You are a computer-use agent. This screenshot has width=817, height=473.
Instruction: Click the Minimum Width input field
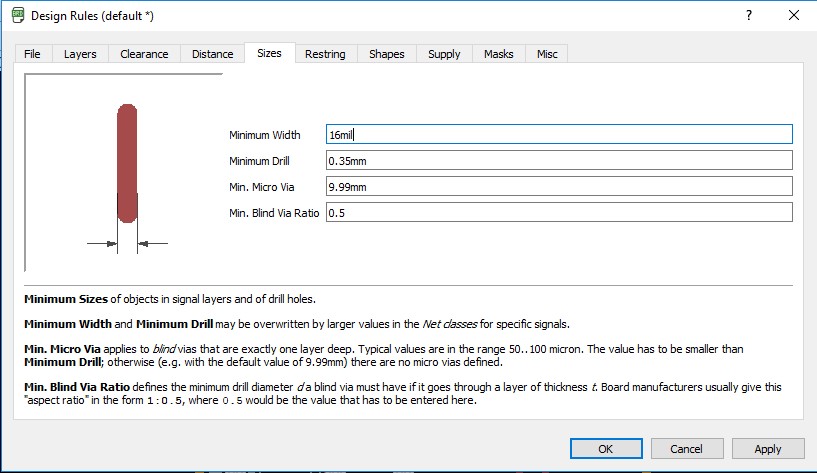tap(559, 134)
